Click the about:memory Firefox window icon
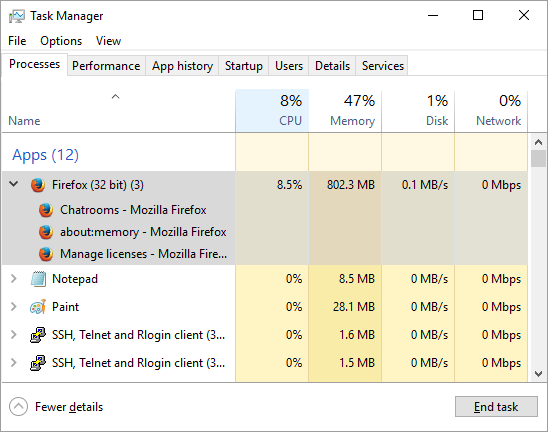The image size is (548, 432). click(x=46, y=232)
